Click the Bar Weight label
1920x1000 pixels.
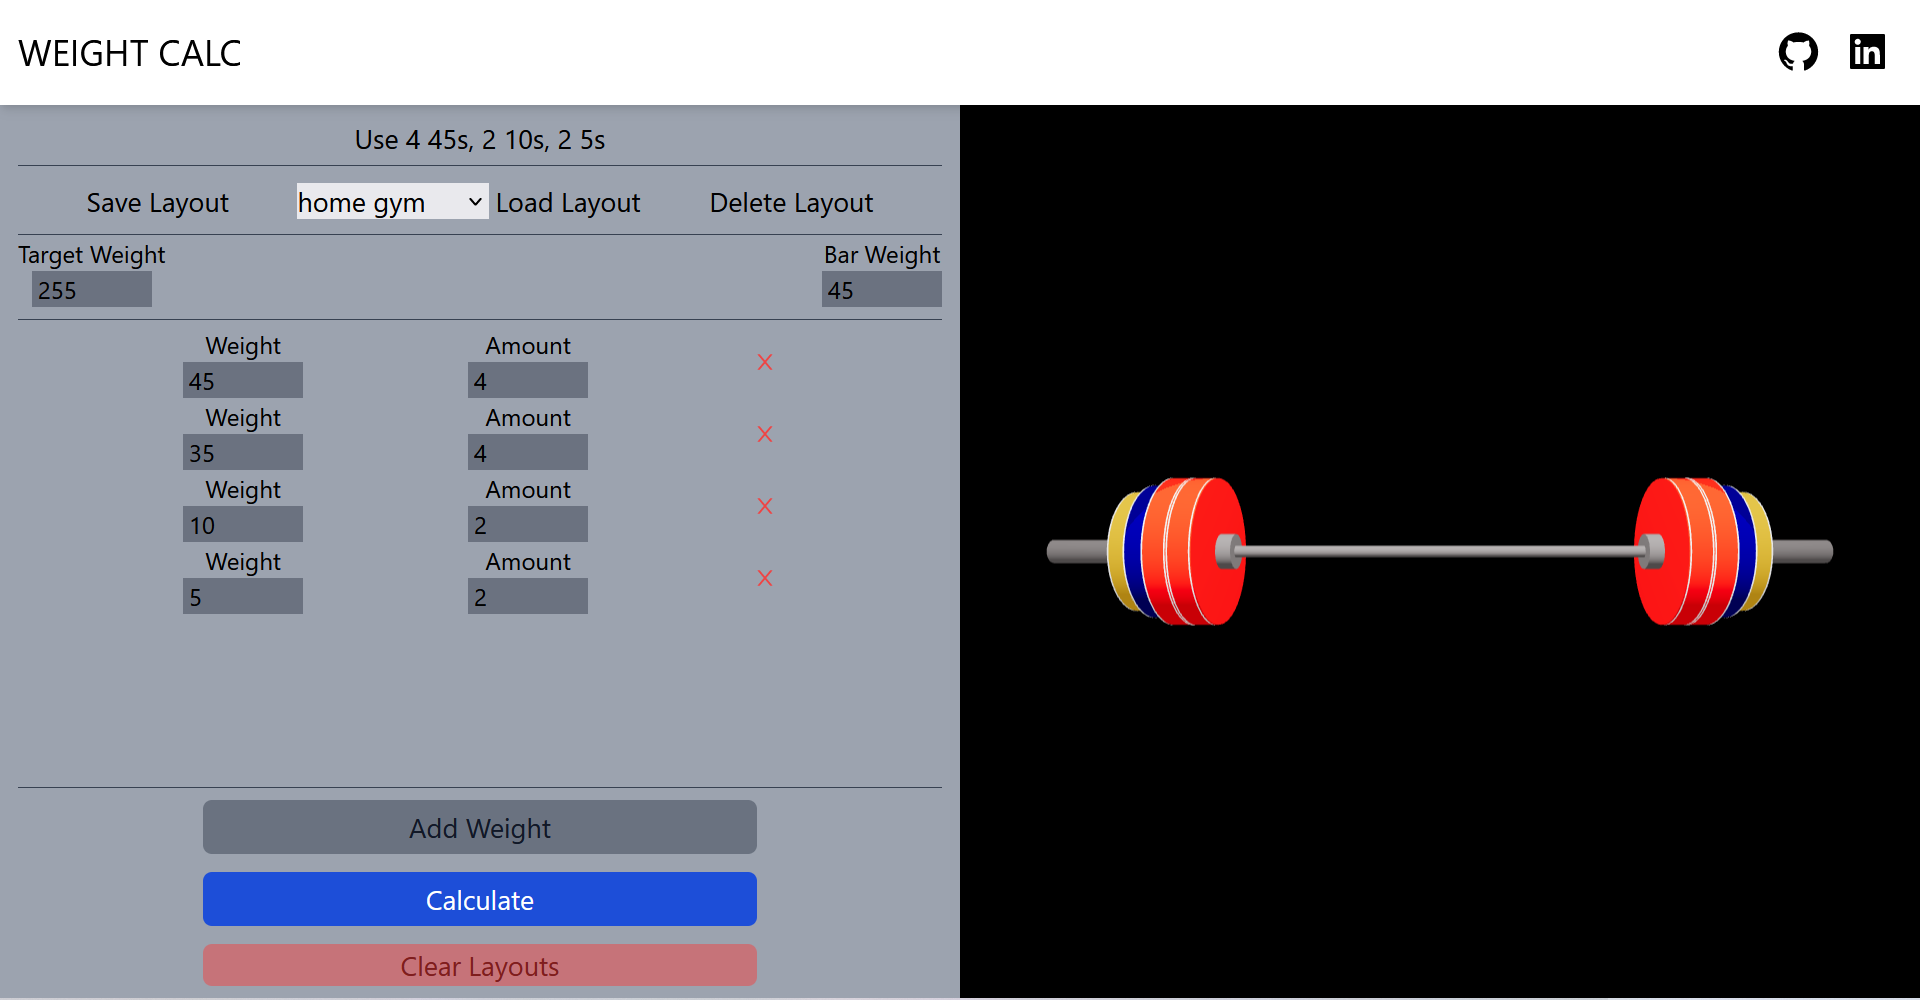click(882, 255)
